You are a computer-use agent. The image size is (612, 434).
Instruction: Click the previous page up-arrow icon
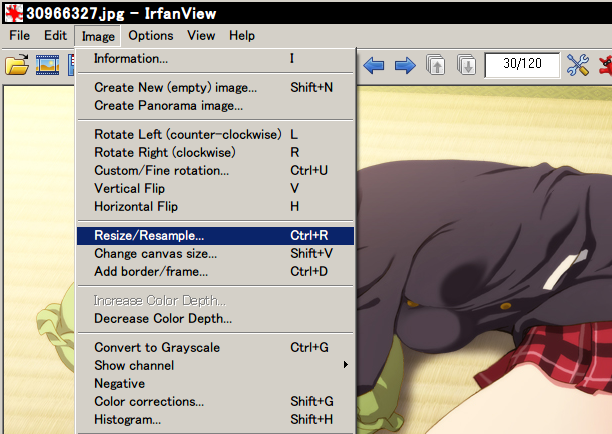click(436, 65)
